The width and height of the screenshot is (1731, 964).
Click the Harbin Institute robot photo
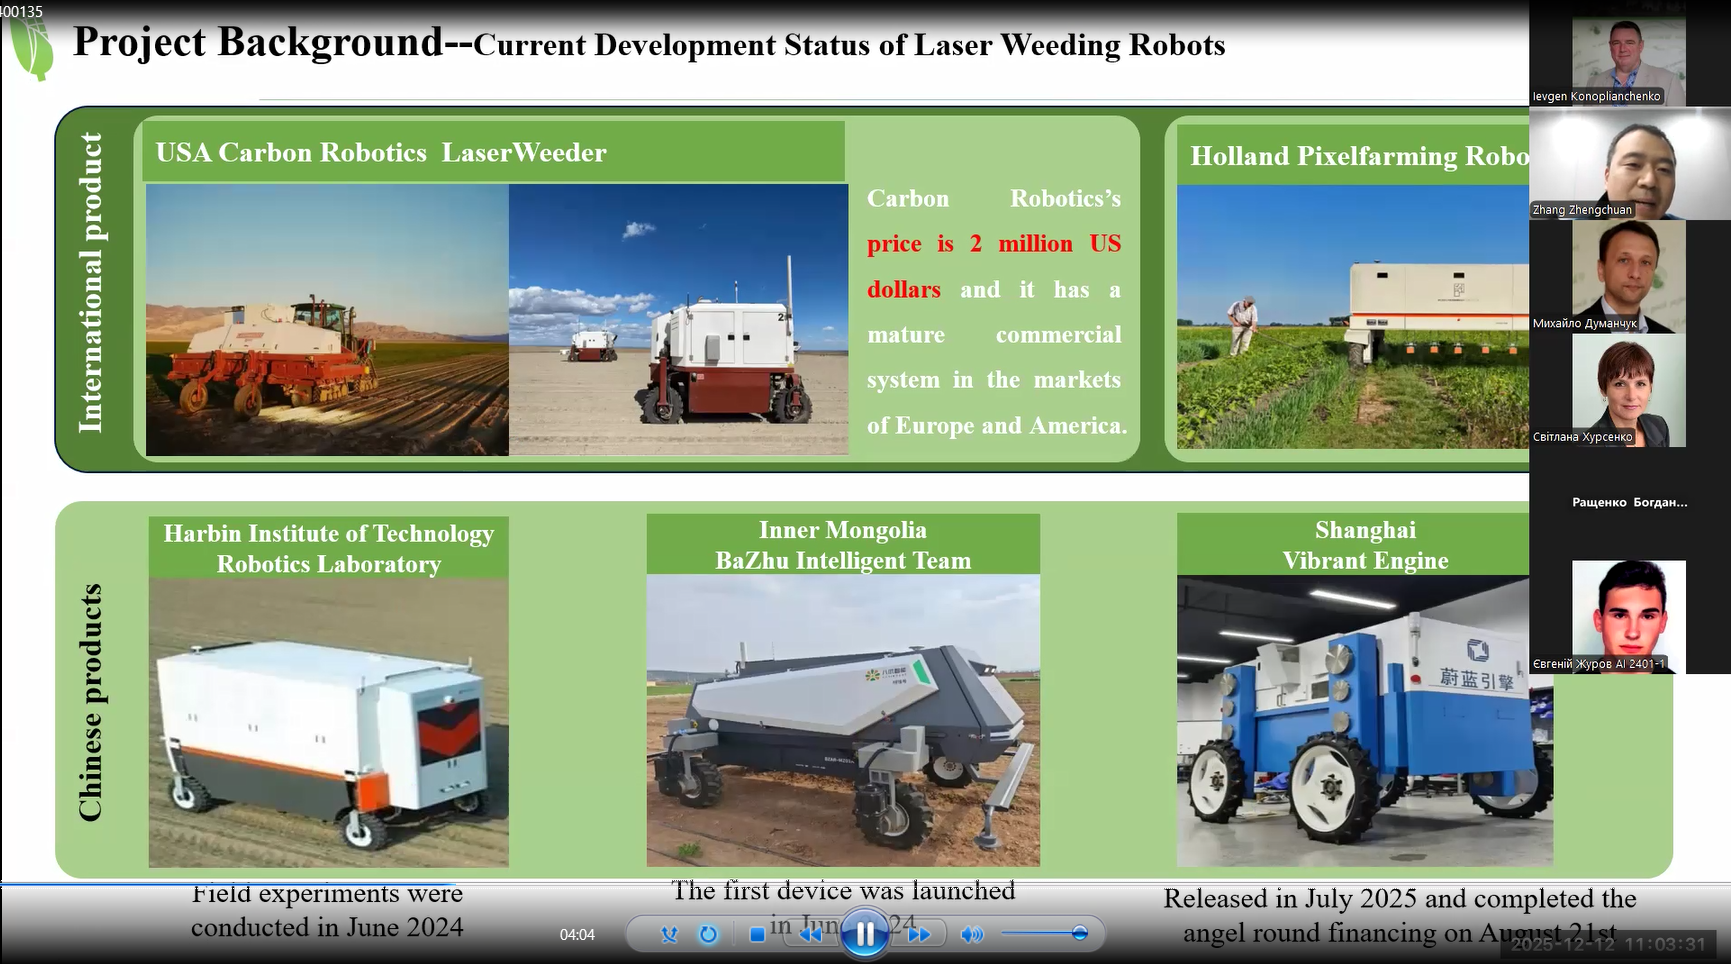point(328,722)
